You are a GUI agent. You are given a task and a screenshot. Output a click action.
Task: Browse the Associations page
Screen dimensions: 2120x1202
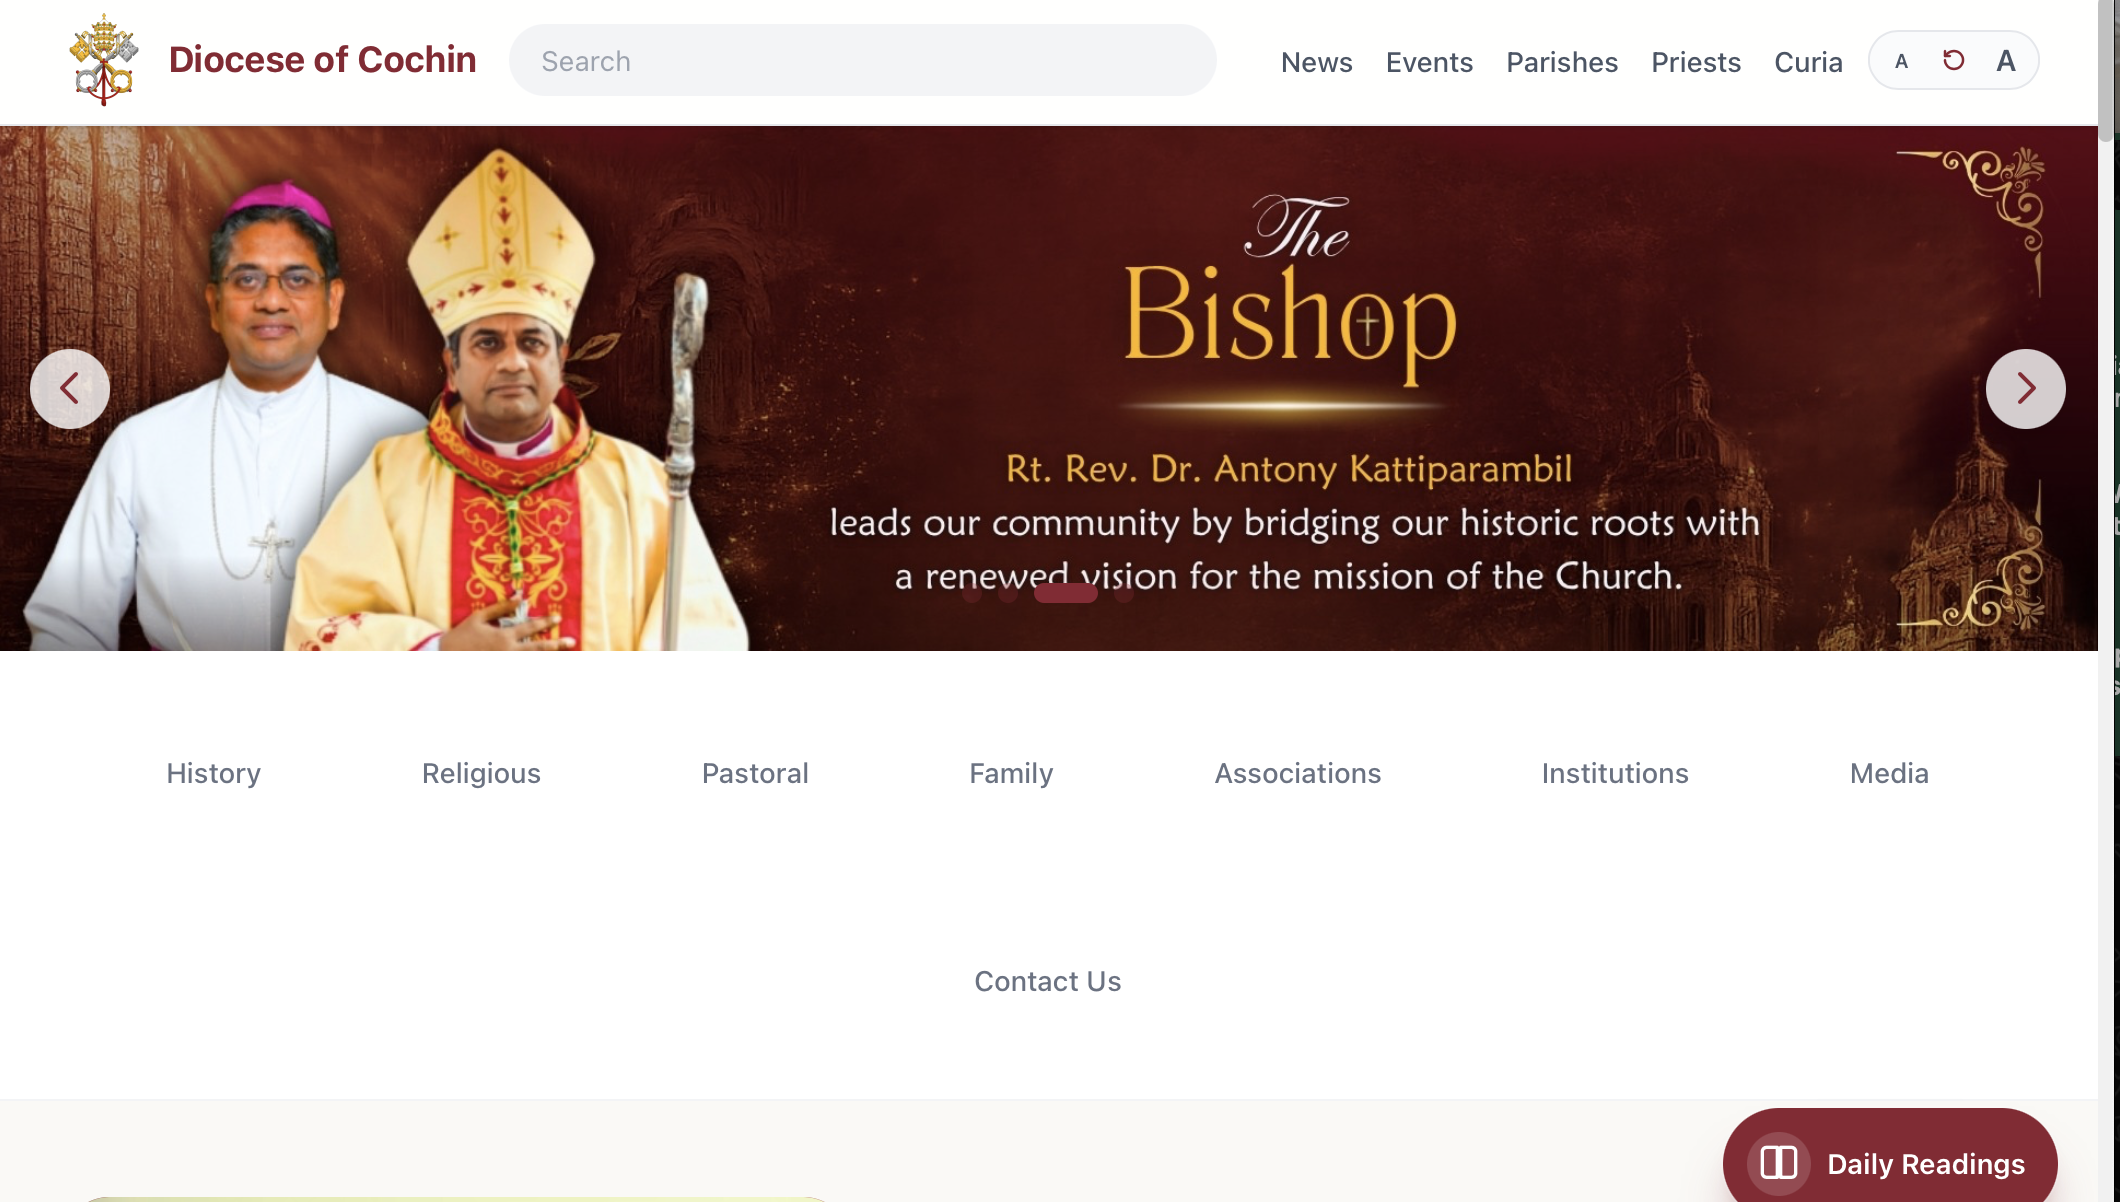click(1297, 773)
